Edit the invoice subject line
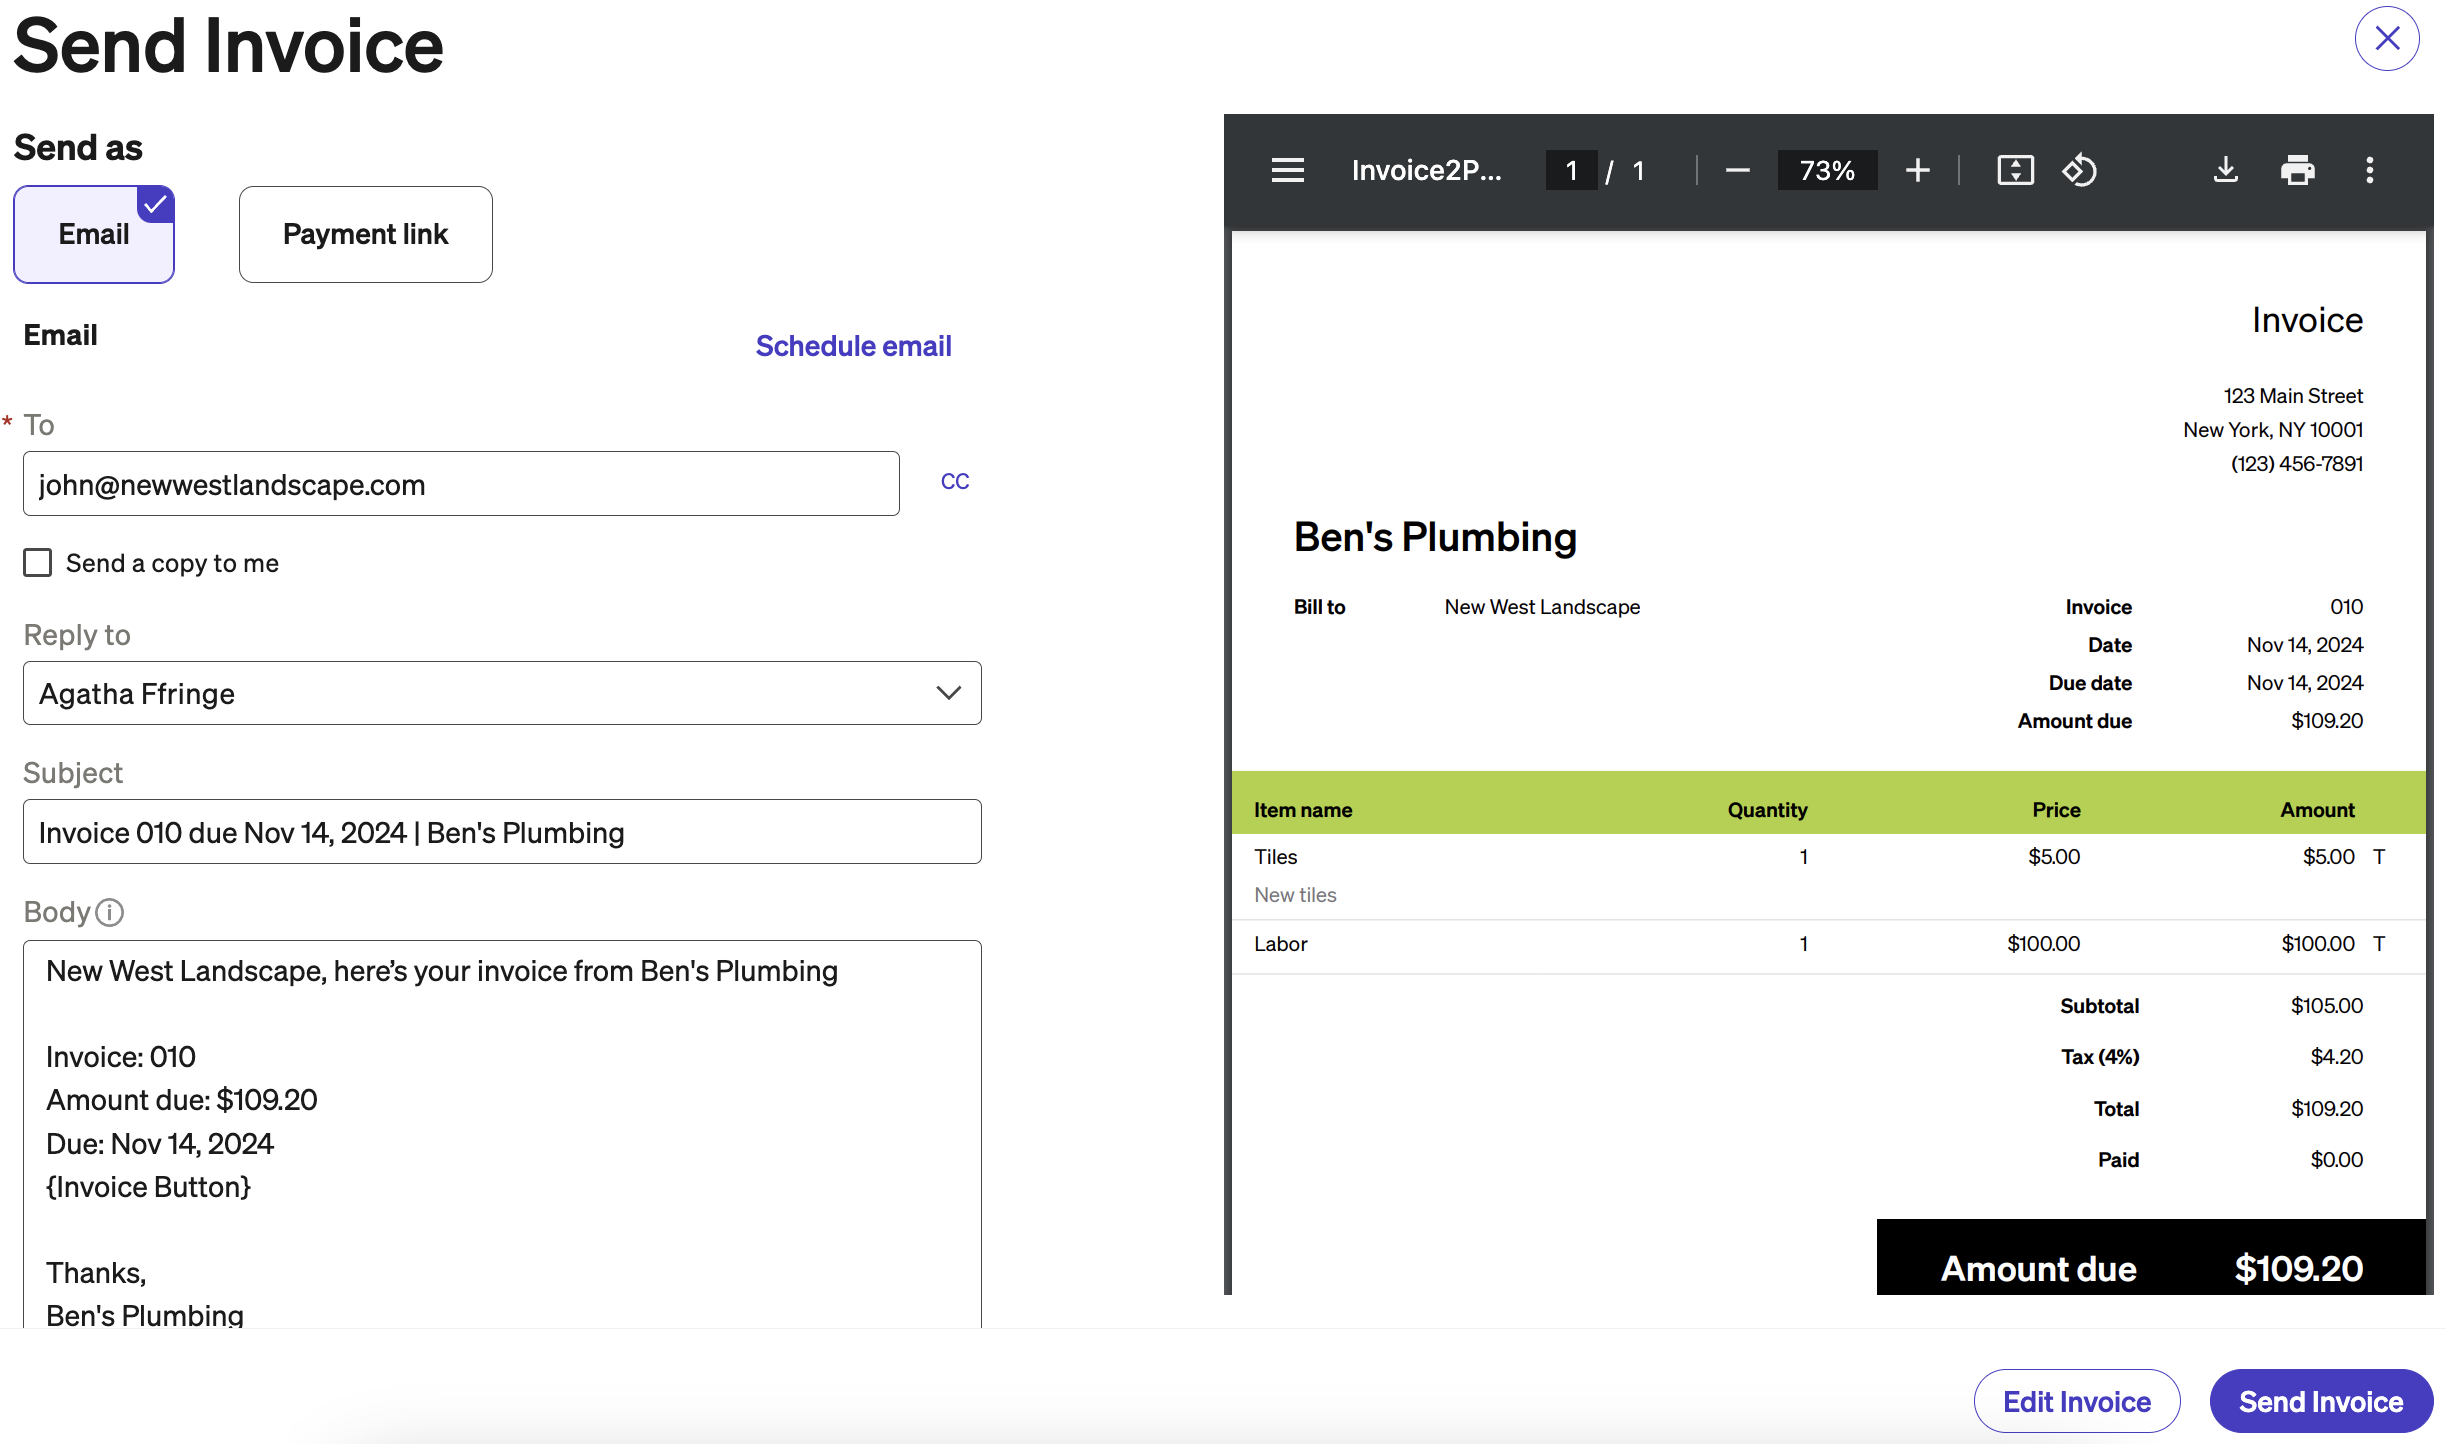2446x1444 pixels. tap(501, 831)
